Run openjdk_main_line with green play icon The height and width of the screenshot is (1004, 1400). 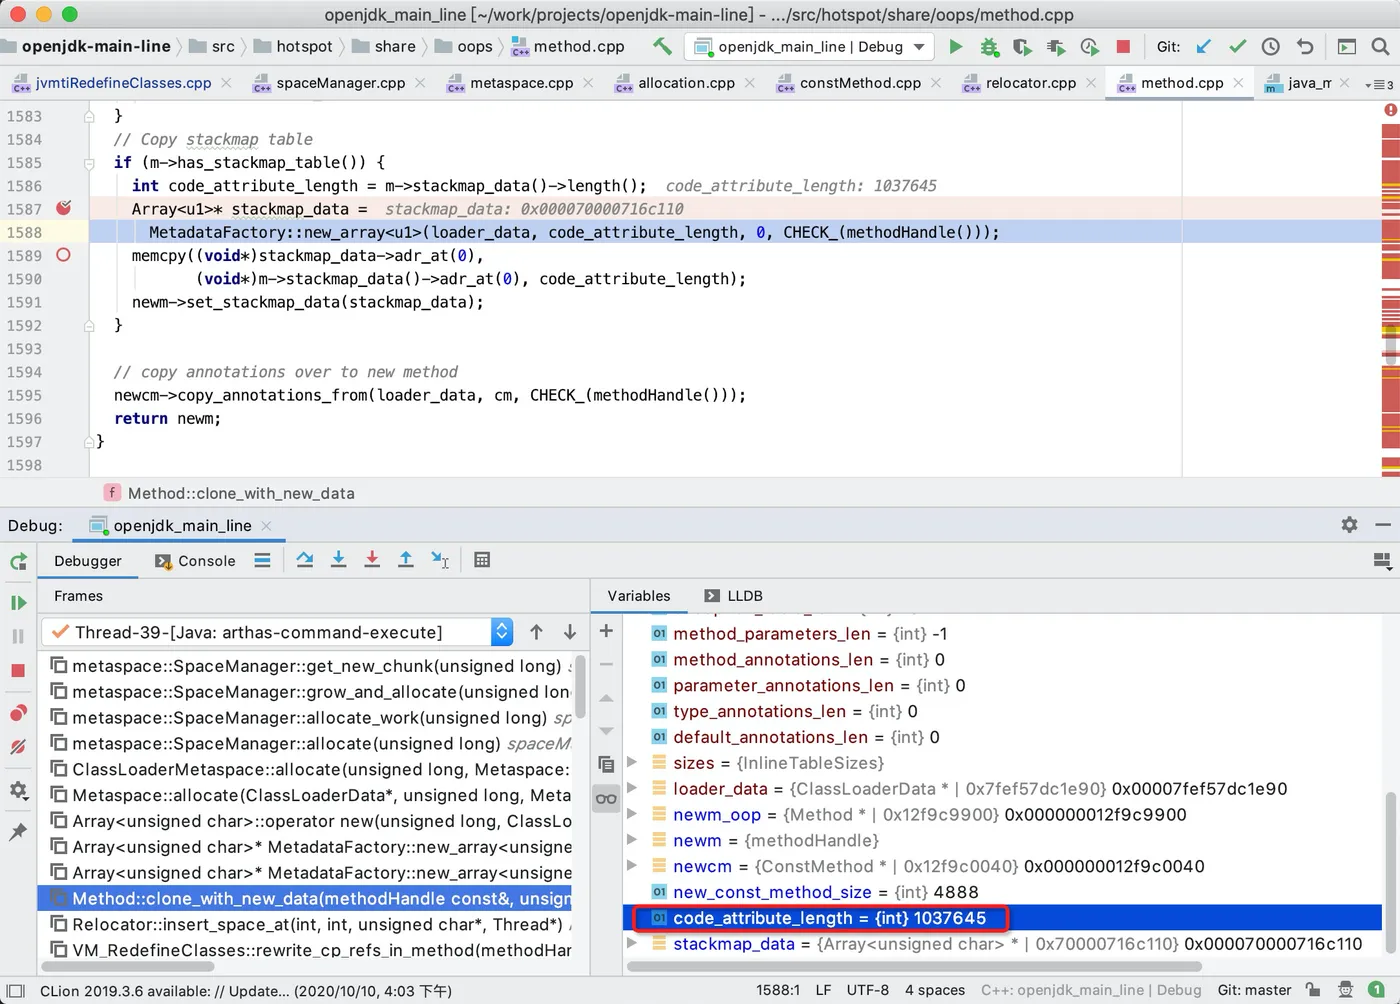(x=955, y=46)
